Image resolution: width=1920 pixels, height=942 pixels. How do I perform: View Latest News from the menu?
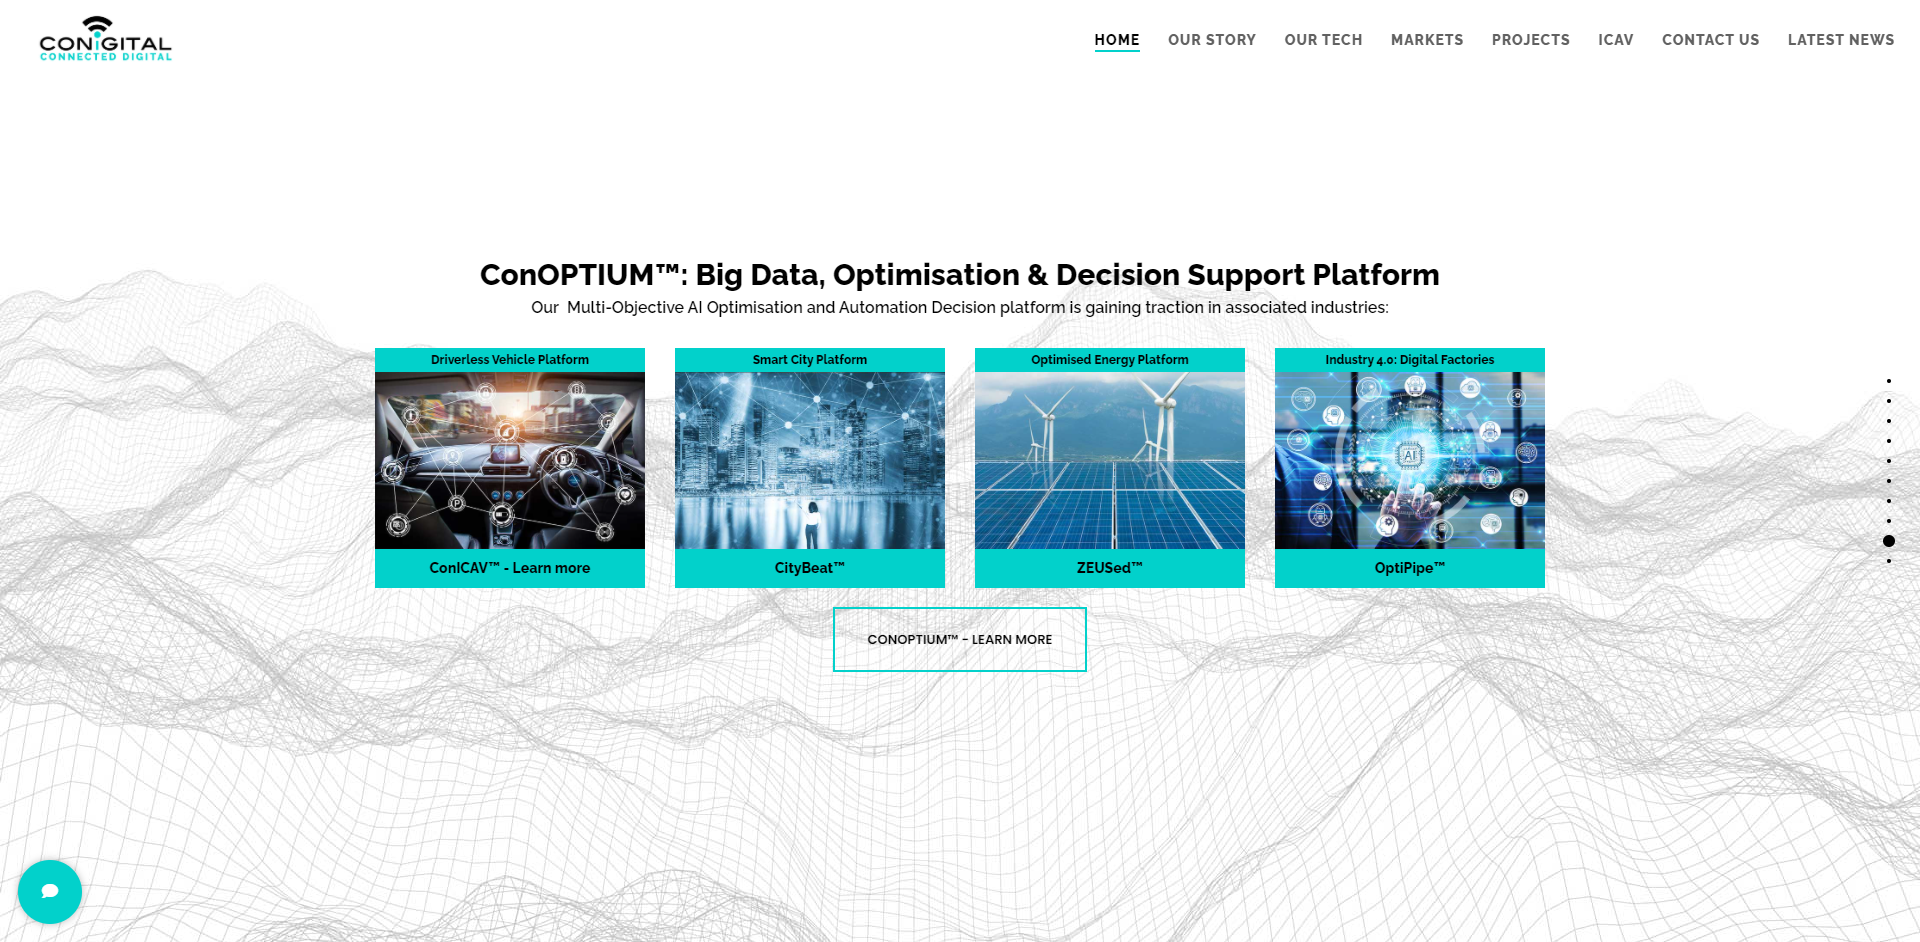coord(1840,40)
